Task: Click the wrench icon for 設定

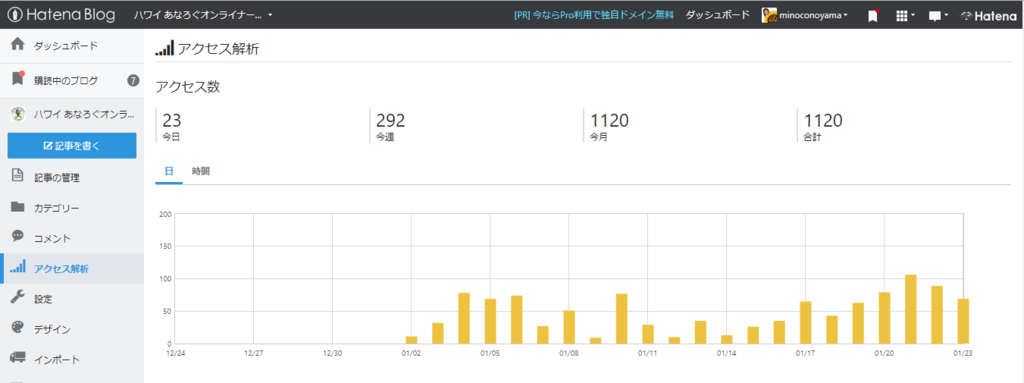Action: click(x=18, y=298)
